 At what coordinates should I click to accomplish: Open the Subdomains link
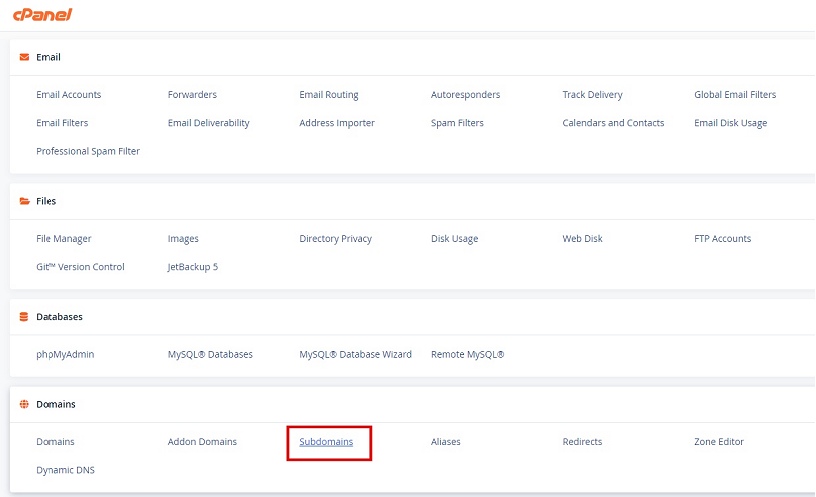pos(326,441)
